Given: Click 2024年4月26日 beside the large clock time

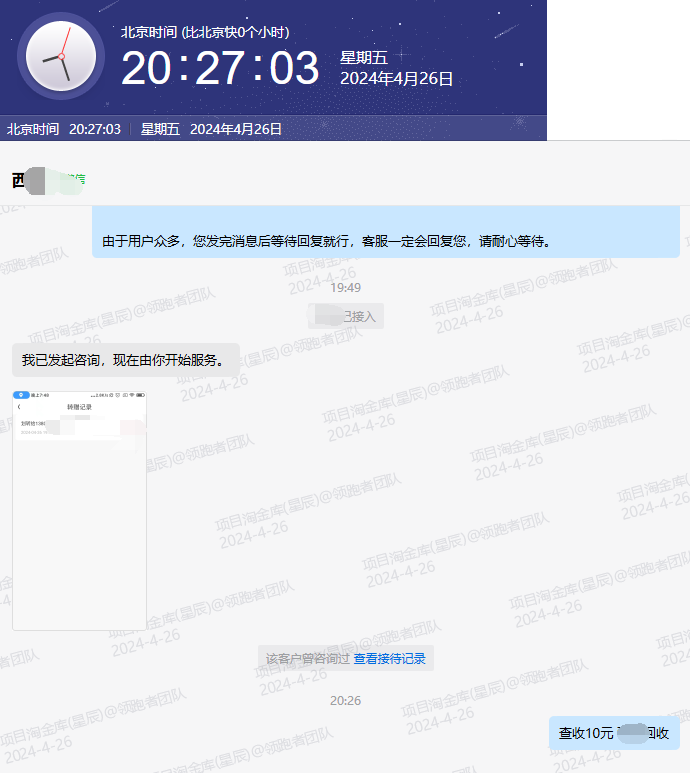Looking at the screenshot, I should tap(396, 78).
